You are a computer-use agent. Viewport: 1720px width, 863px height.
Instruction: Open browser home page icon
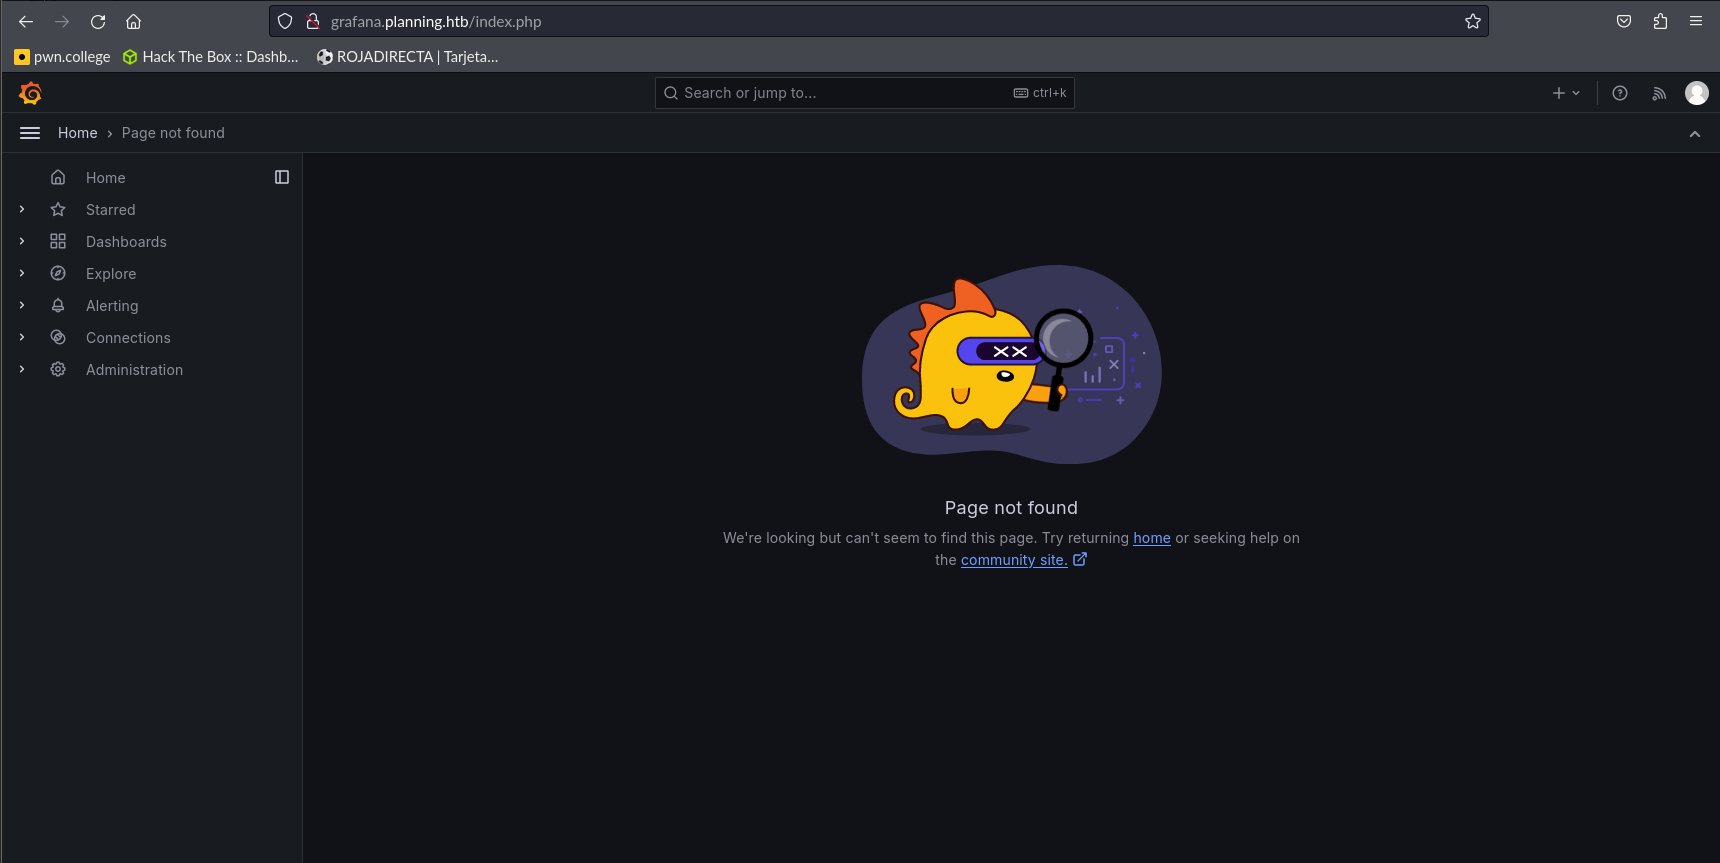(x=133, y=21)
